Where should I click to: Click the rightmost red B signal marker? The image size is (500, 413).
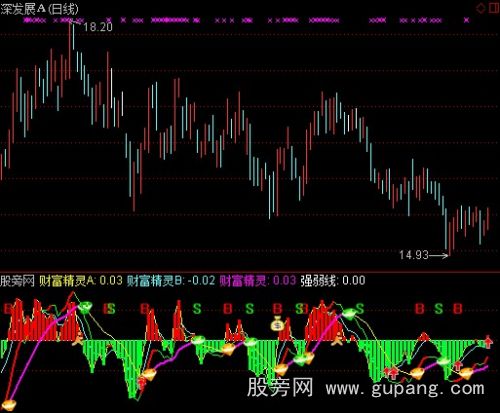[x=458, y=309]
